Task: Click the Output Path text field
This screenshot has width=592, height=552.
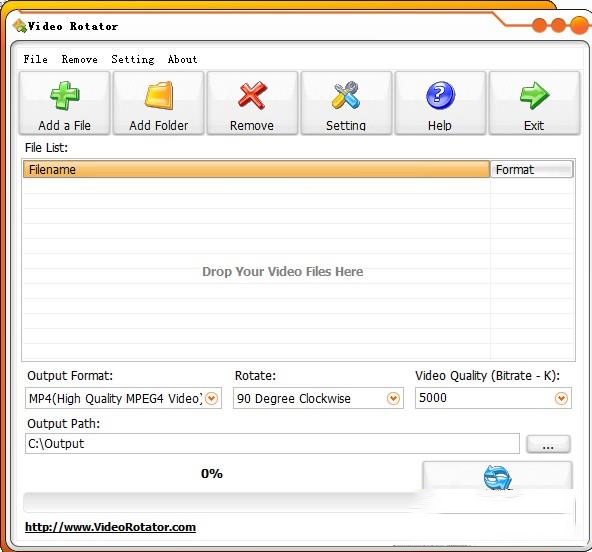Action: pyautogui.click(x=272, y=444)
